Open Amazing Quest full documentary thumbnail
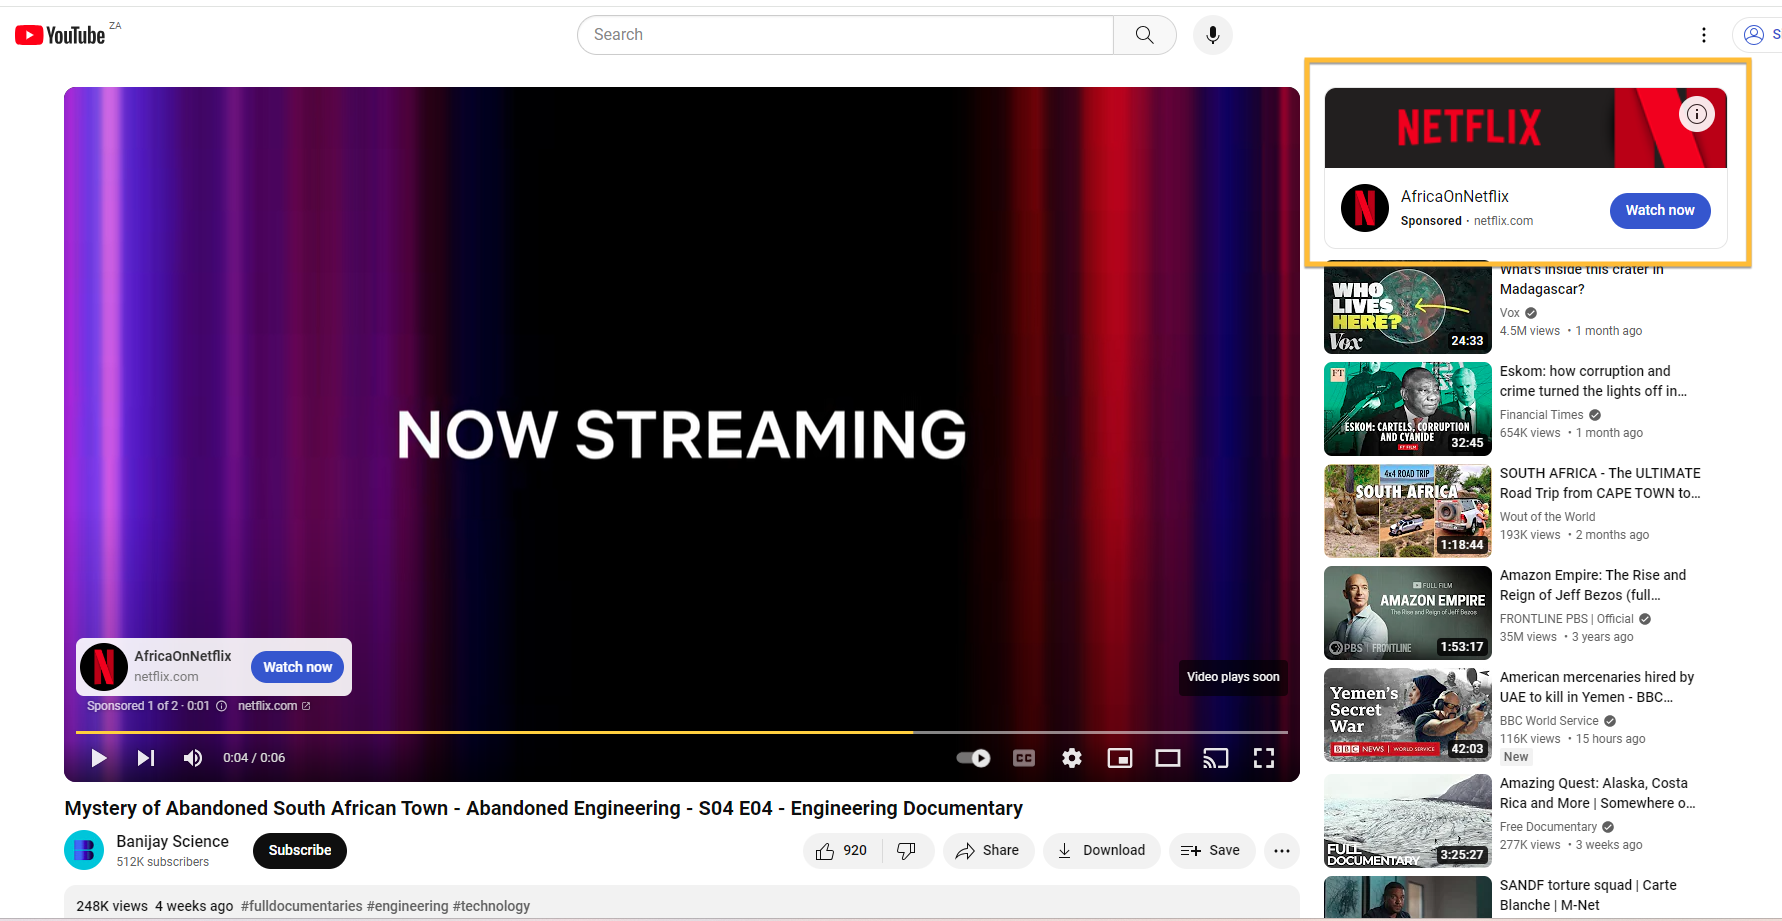Viewport: 1782px width, 921px height. 1408,821
